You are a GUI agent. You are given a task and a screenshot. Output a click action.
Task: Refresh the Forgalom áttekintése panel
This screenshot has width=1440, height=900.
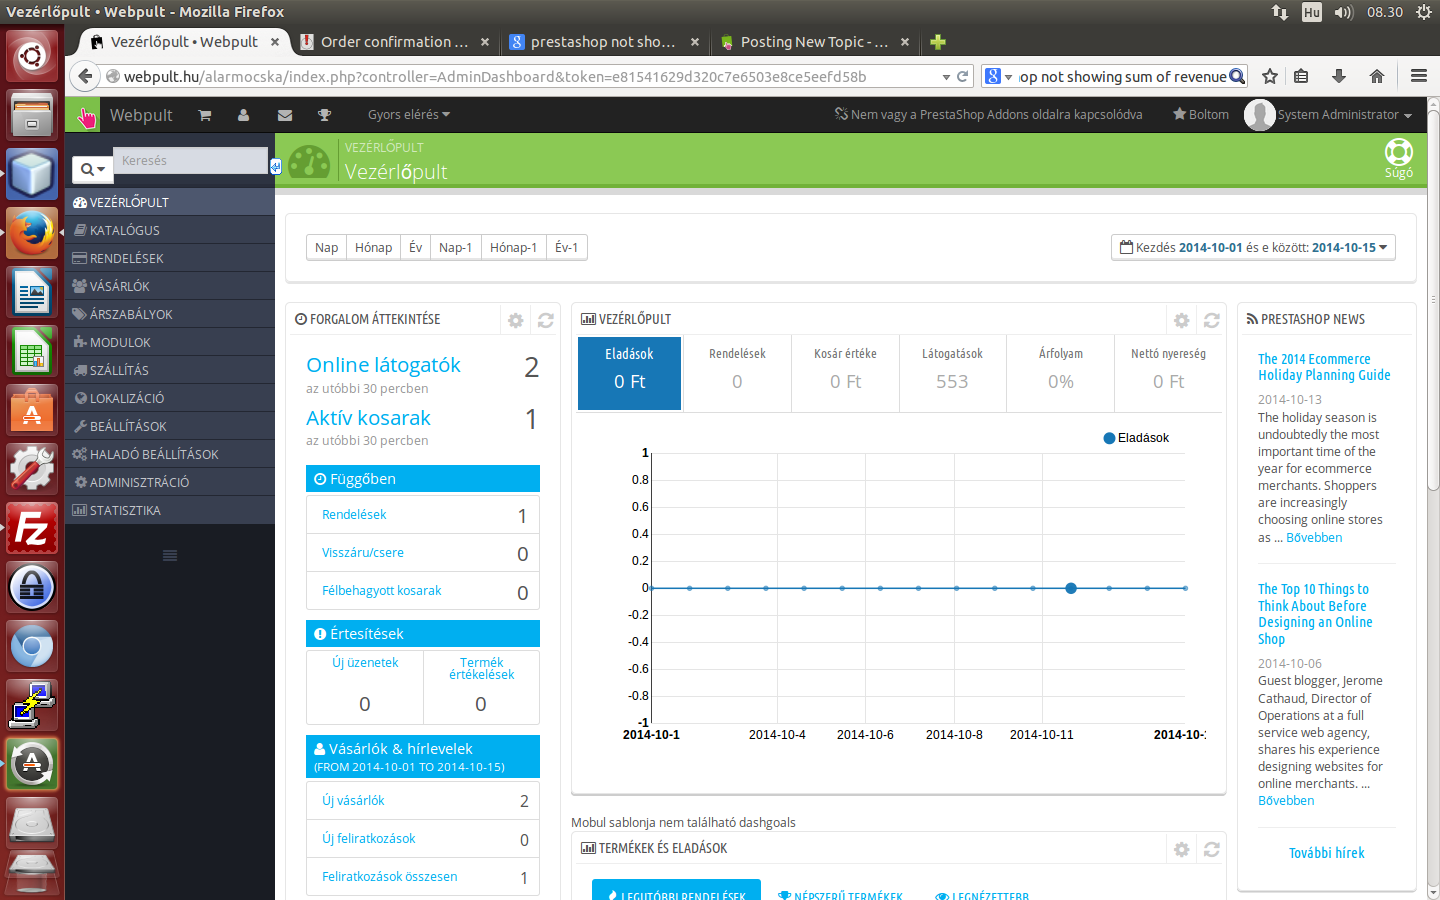coord(545,320)
